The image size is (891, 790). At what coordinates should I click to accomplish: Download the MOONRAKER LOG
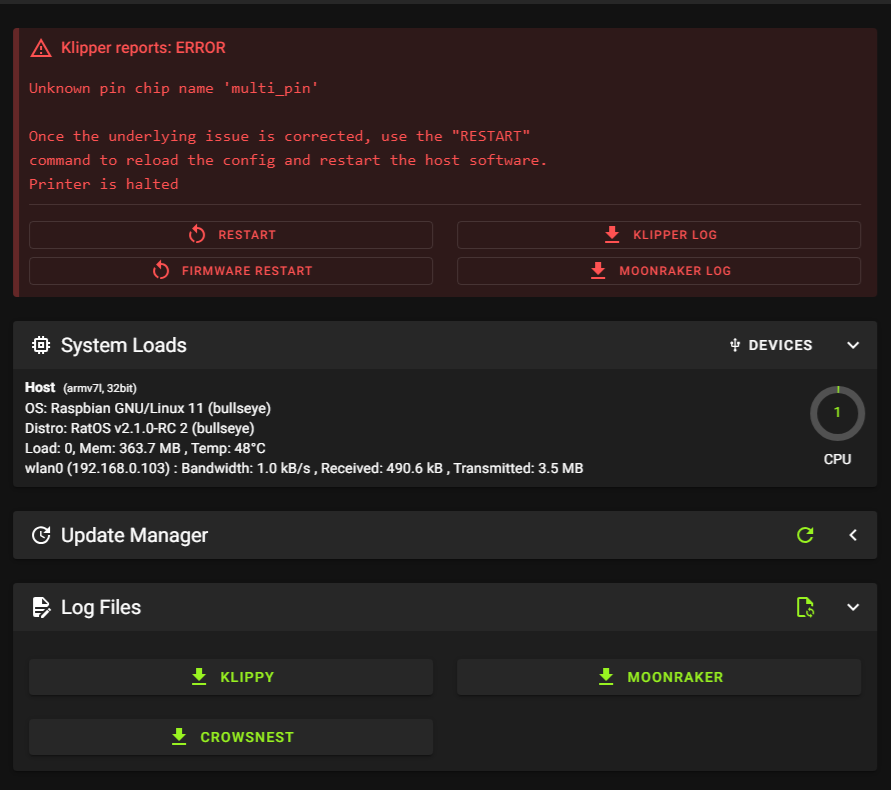click(659, 271)
